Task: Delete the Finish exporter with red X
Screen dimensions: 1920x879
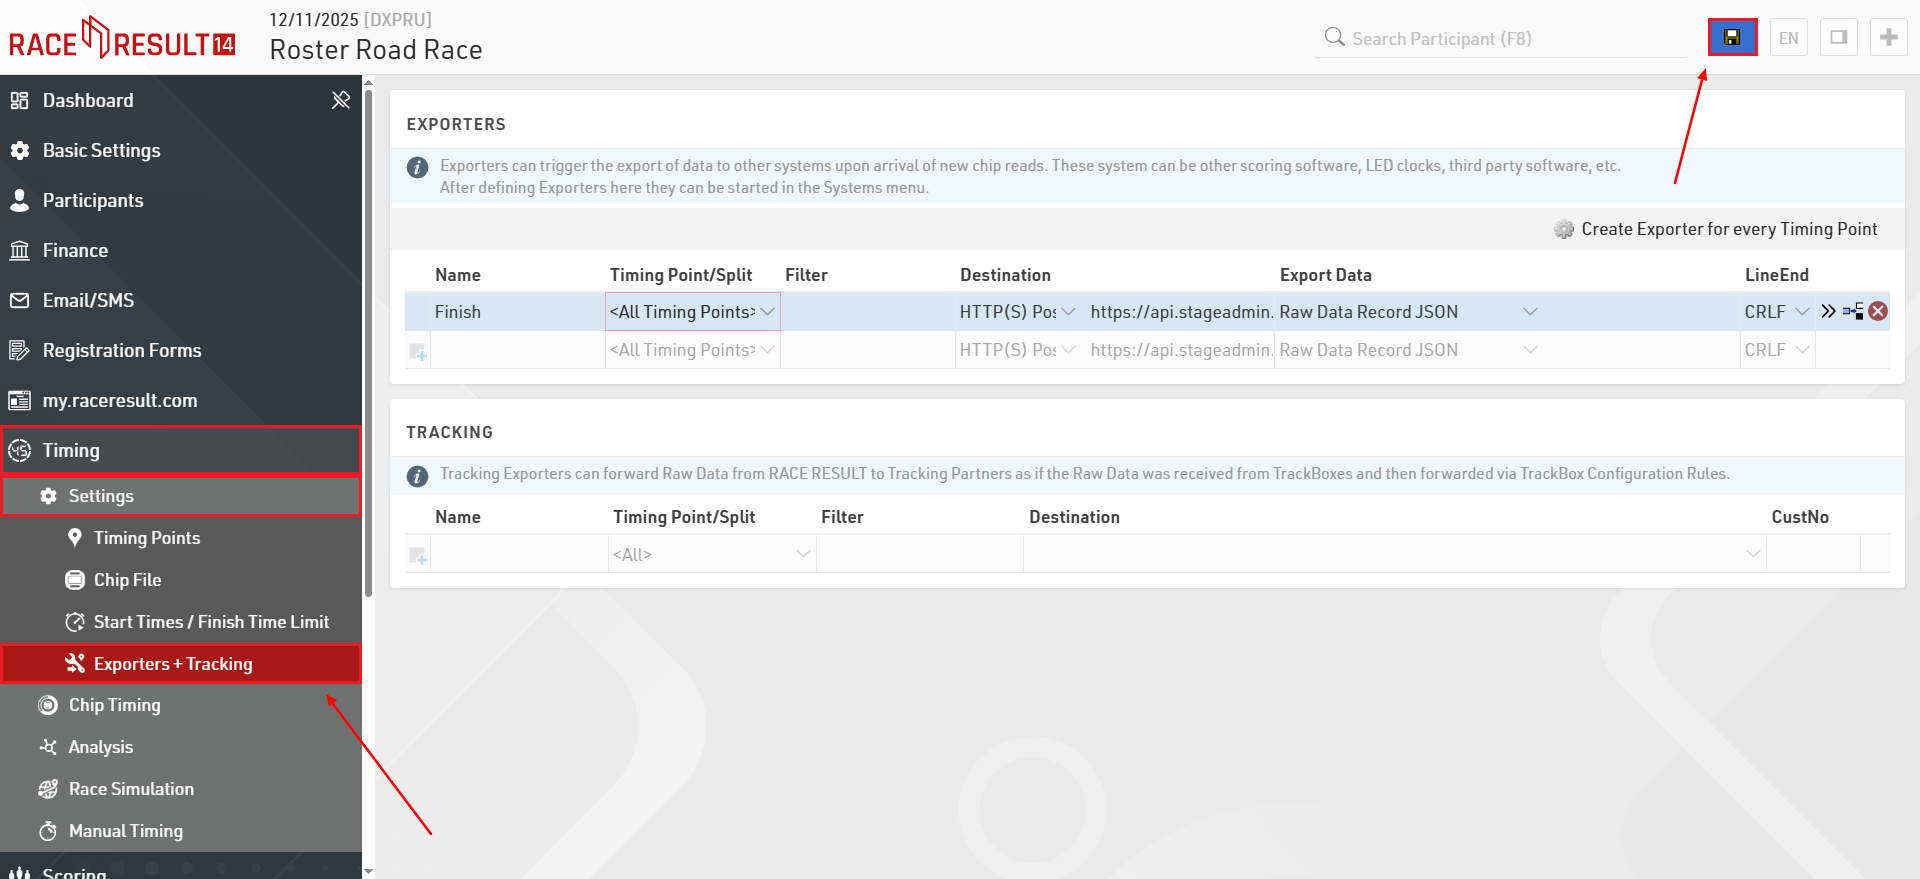Action: (1878, 311)
